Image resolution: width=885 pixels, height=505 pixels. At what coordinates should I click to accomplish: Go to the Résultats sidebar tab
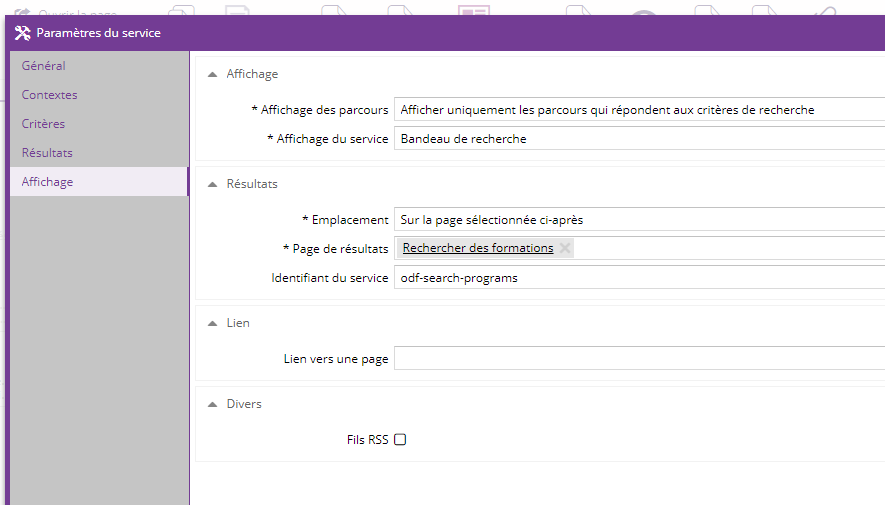(x=47, y=153)
